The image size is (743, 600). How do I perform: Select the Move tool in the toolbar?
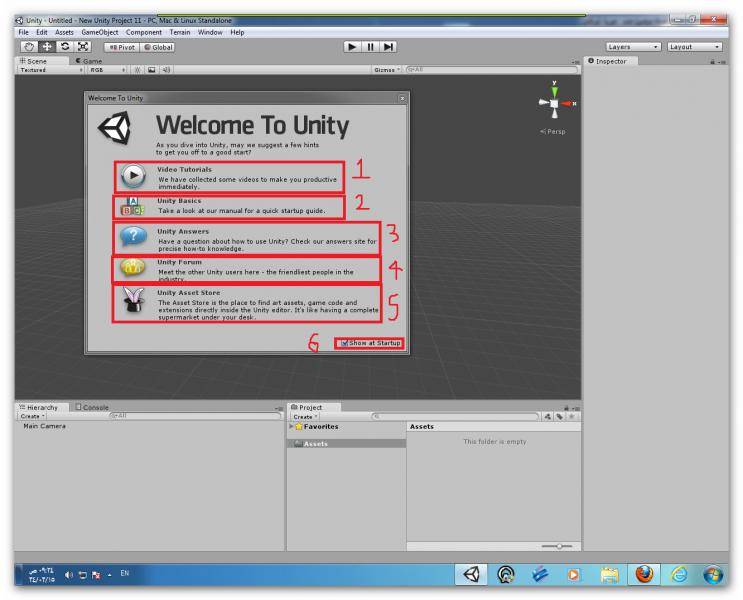(x=47, y=47)
